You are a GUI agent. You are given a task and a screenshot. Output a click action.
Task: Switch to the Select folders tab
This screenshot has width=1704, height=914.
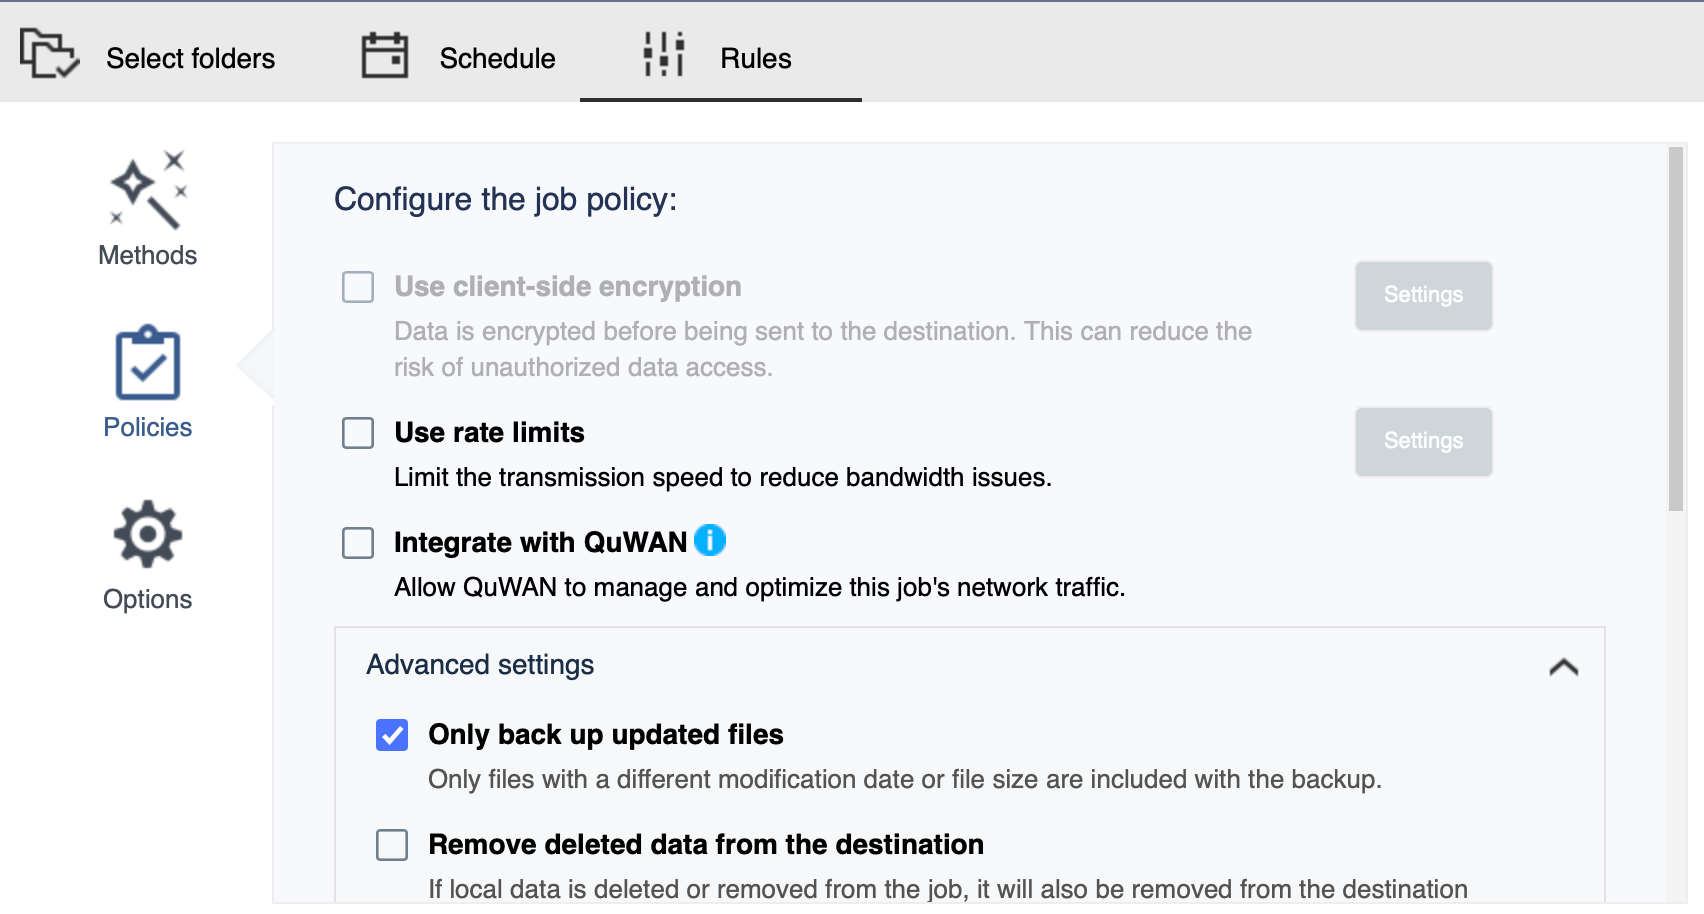click(x=148, y=55)
